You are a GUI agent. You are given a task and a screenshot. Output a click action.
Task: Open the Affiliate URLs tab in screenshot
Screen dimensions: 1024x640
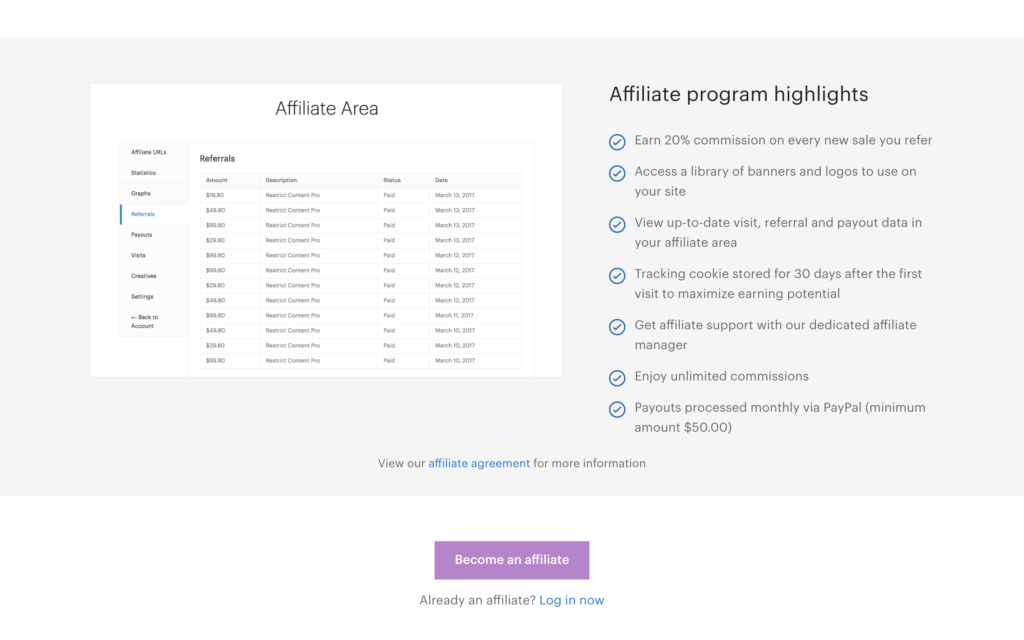[149, 152]
